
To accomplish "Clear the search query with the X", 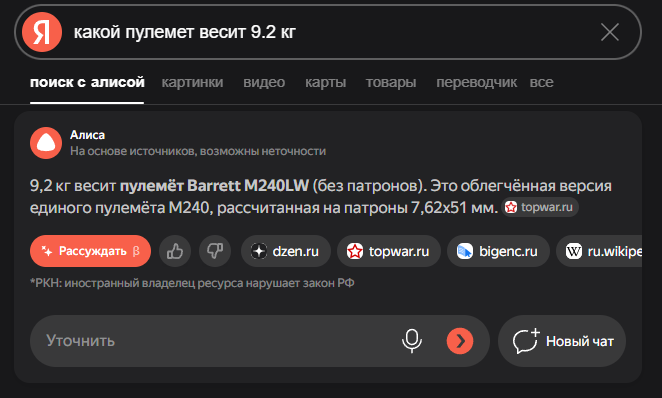I will (x=610, y=32).
